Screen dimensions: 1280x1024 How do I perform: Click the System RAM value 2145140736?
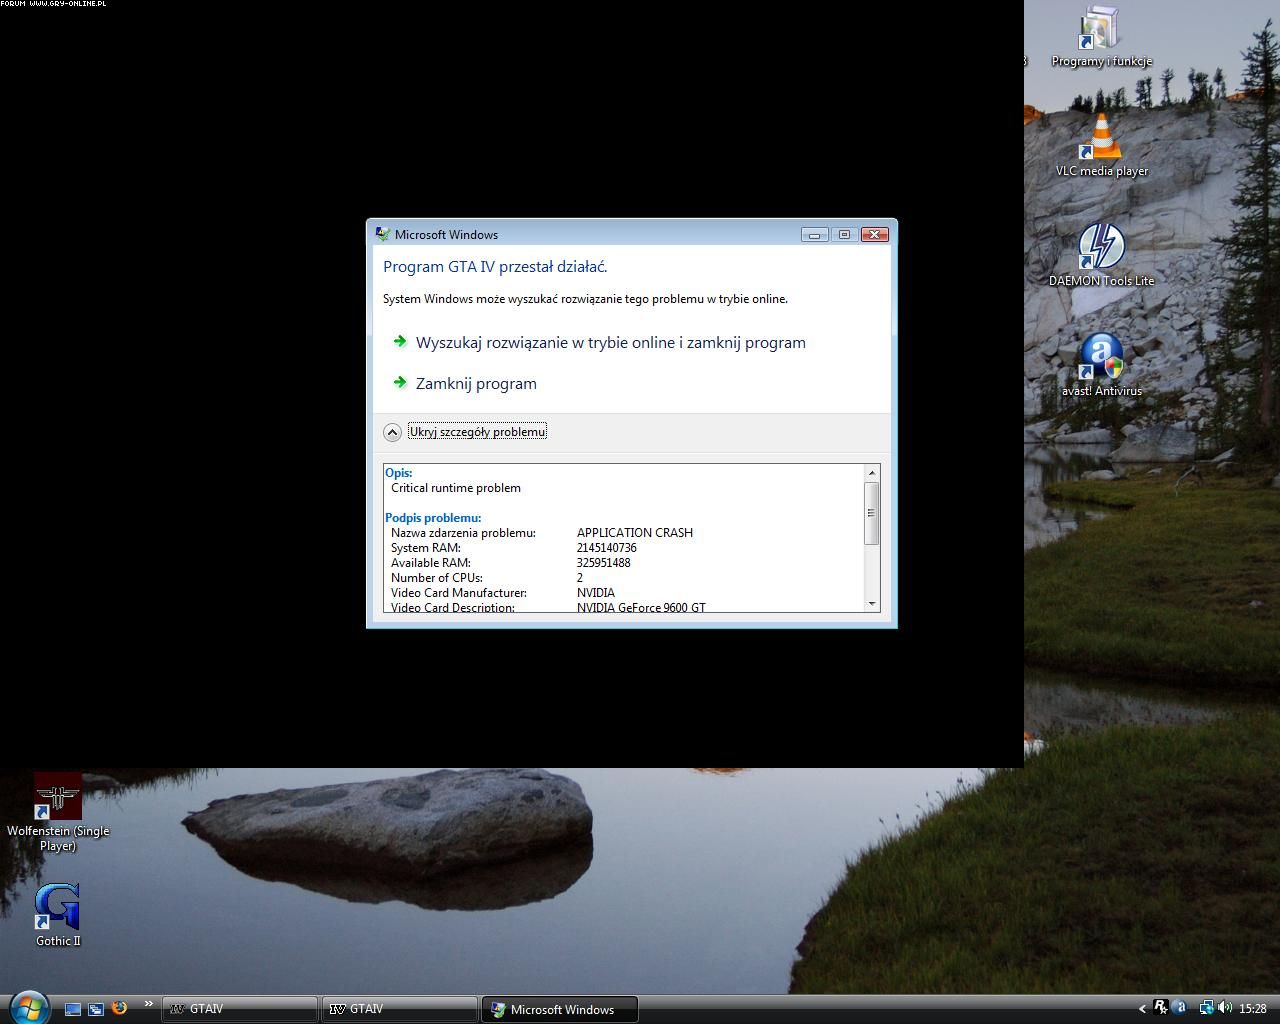click(607, 548)
